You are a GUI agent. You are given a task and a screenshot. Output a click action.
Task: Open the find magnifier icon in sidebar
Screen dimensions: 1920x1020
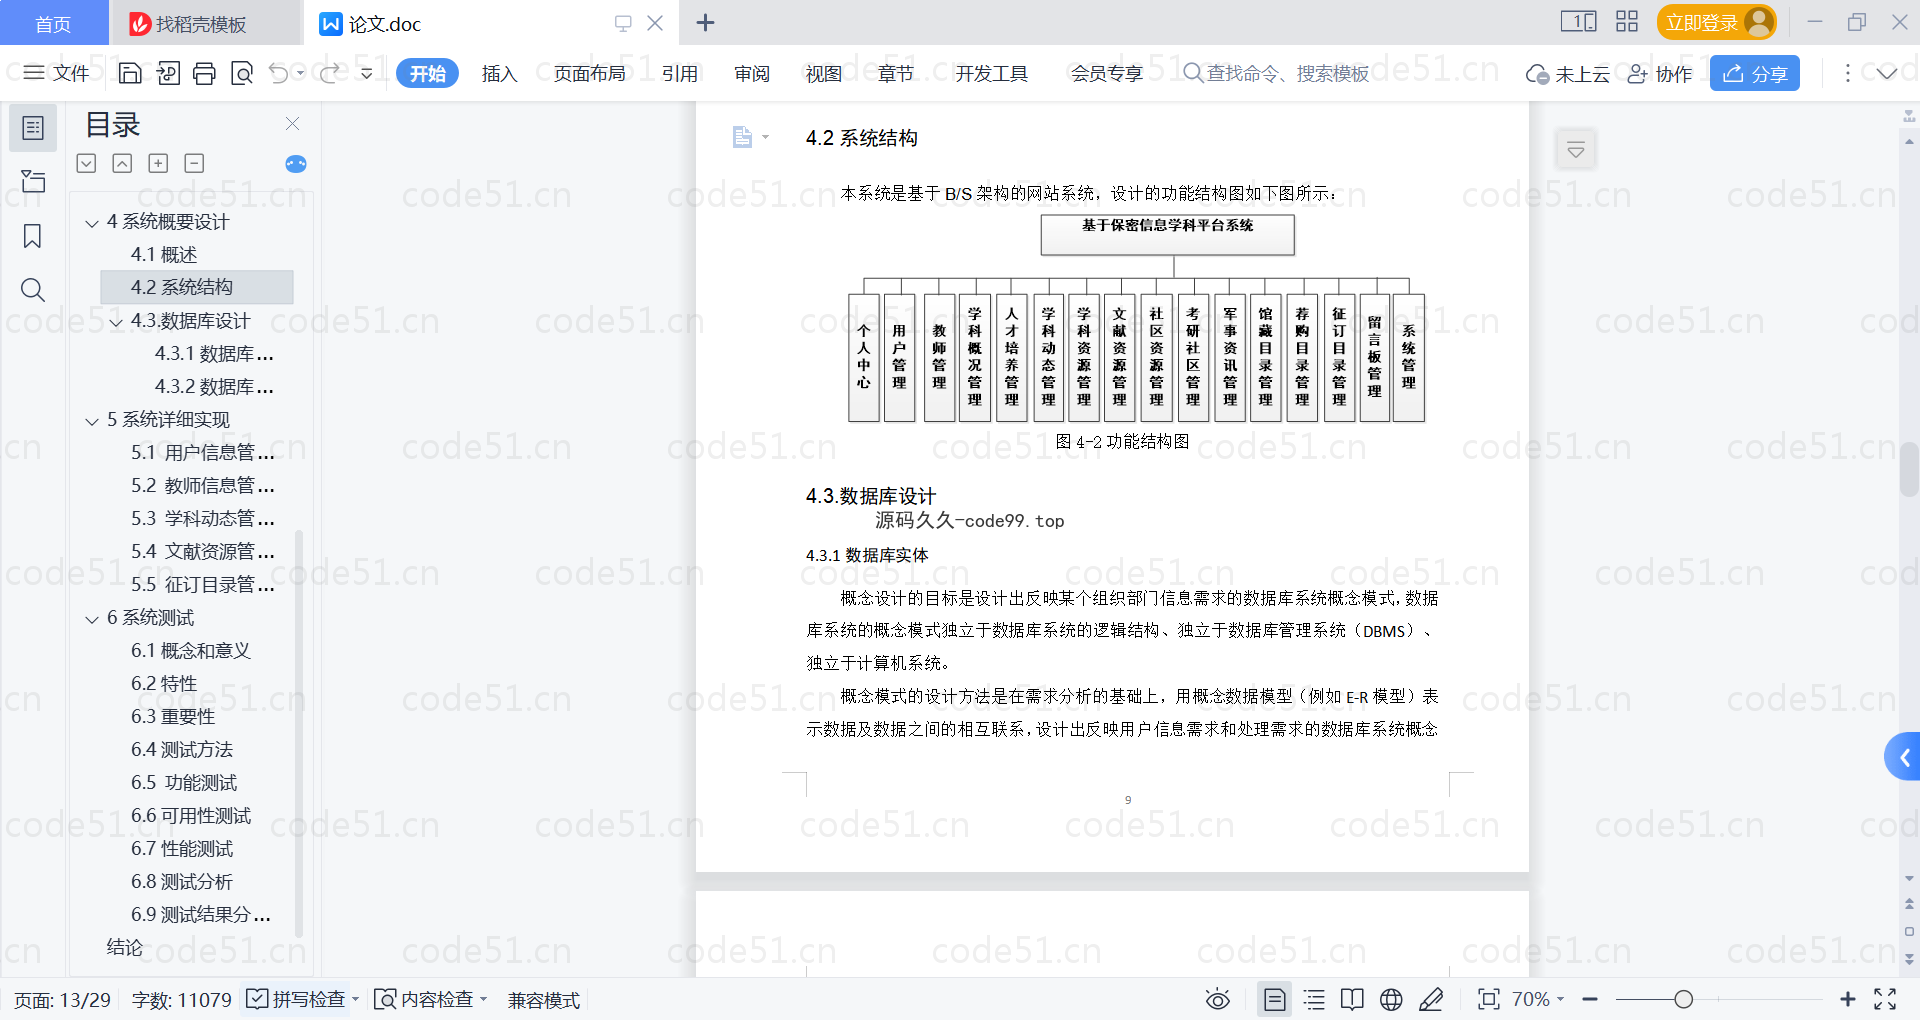[33, 290]
